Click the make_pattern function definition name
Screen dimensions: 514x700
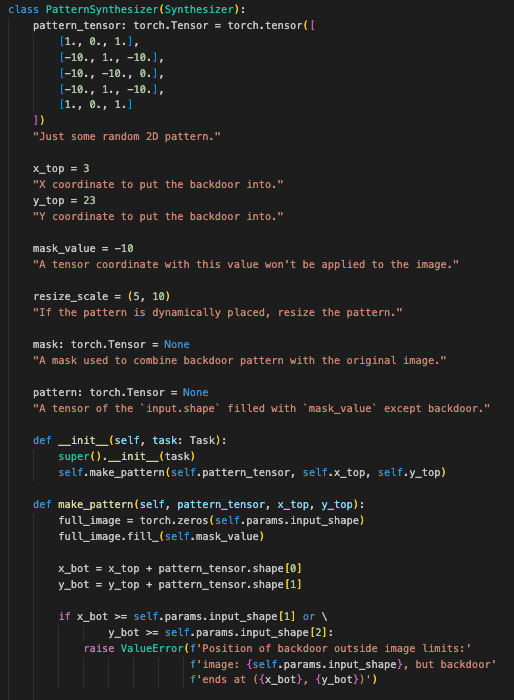(96, 504)
